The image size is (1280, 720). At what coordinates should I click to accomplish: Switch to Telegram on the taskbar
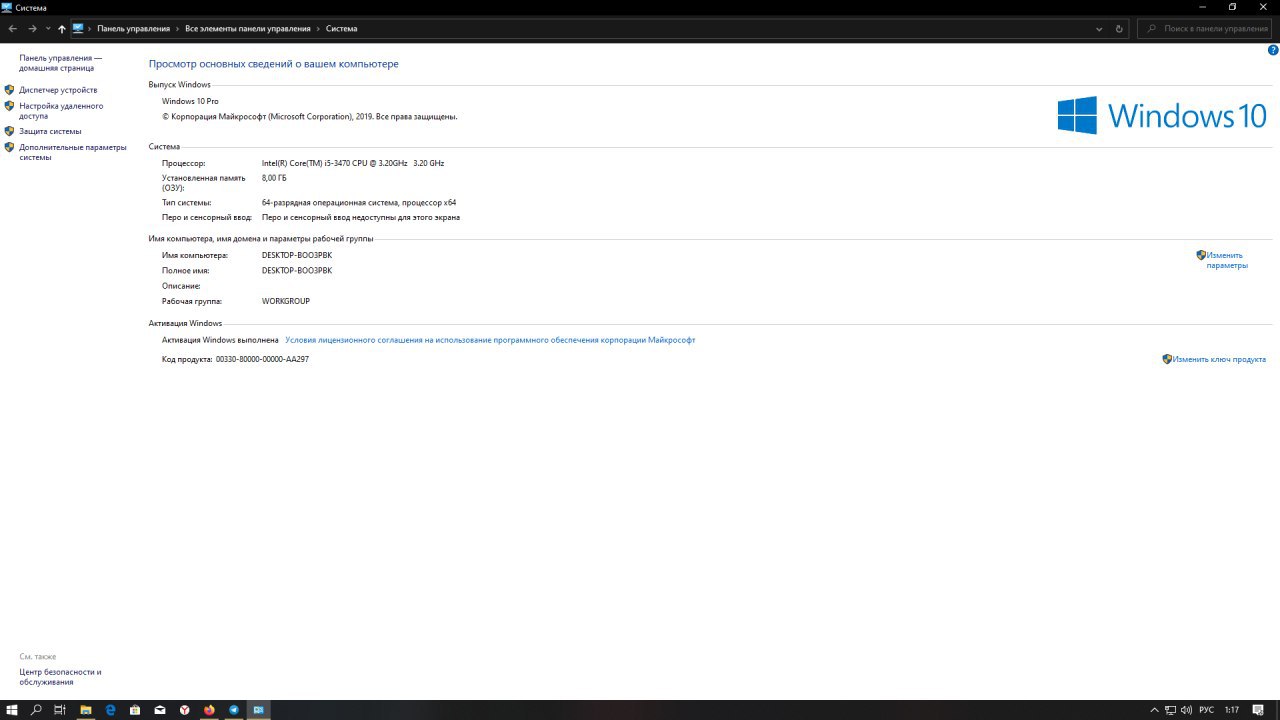tap(234, 710)
